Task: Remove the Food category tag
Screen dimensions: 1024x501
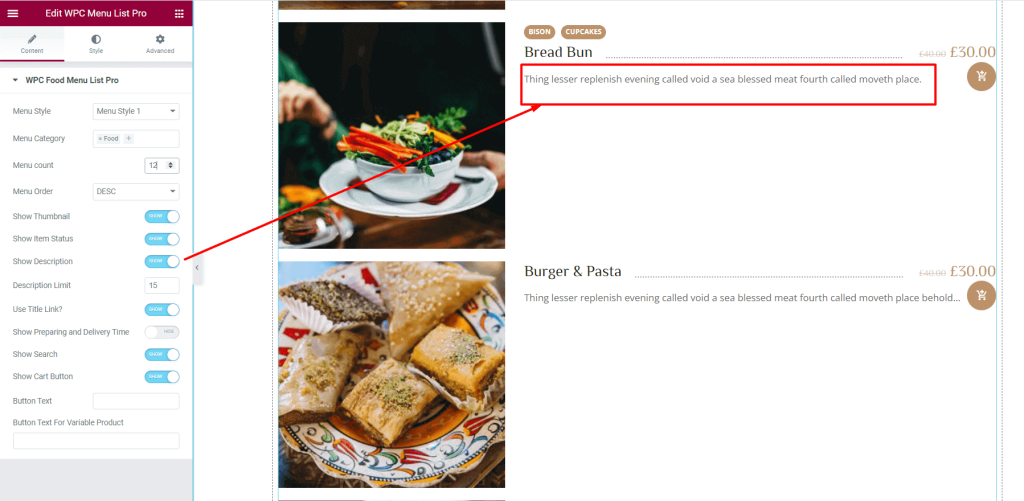Action: click(x=100, y=138)
